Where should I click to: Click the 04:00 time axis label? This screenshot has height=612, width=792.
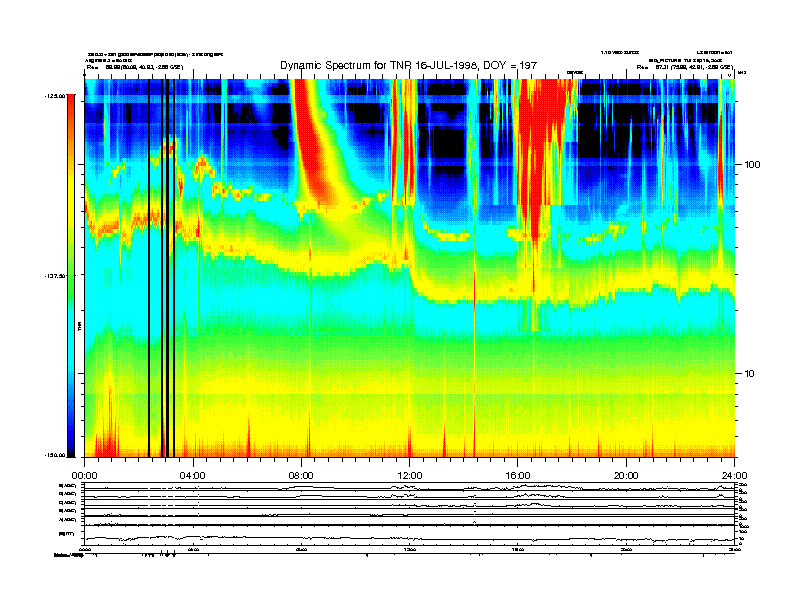tap(193, 476)
